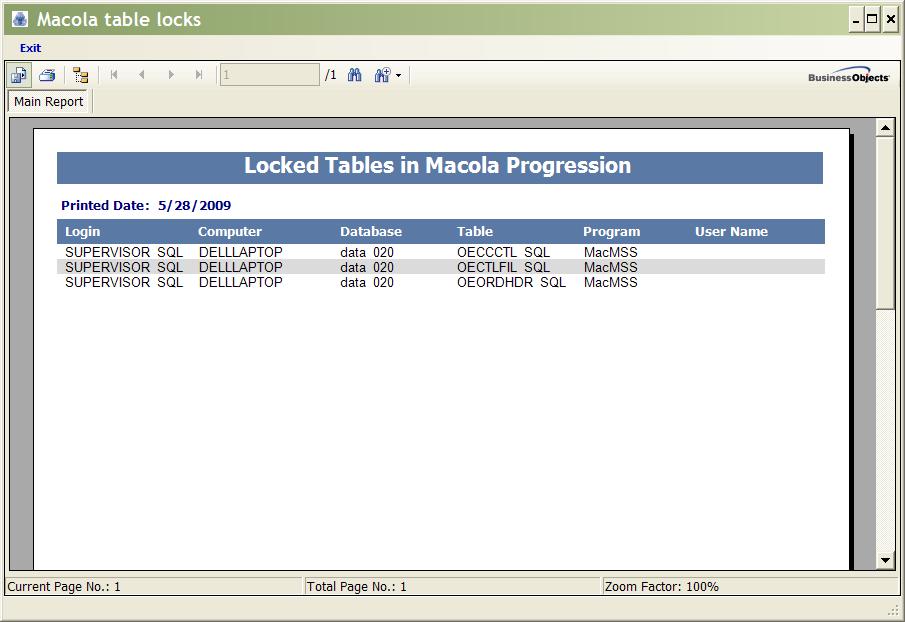Click the OECTLFIL SQL table cell

(x=503, y=267)
